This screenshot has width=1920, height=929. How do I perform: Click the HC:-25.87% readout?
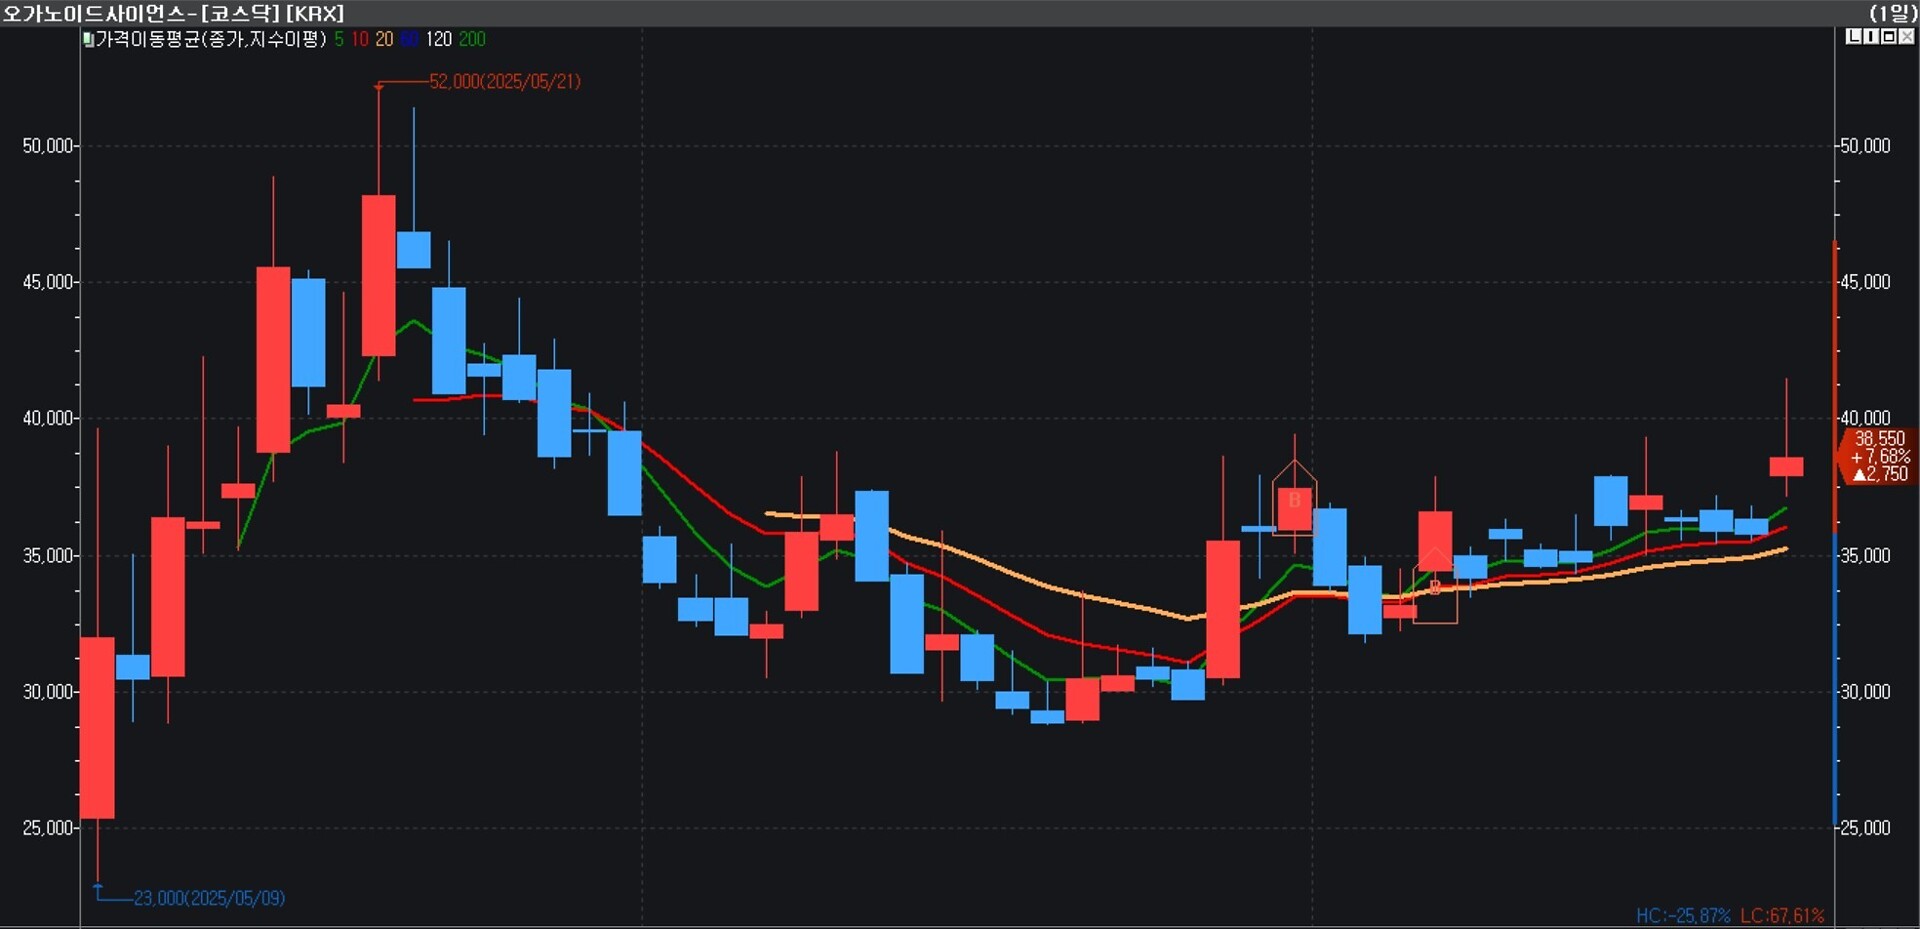[1682, 915]
